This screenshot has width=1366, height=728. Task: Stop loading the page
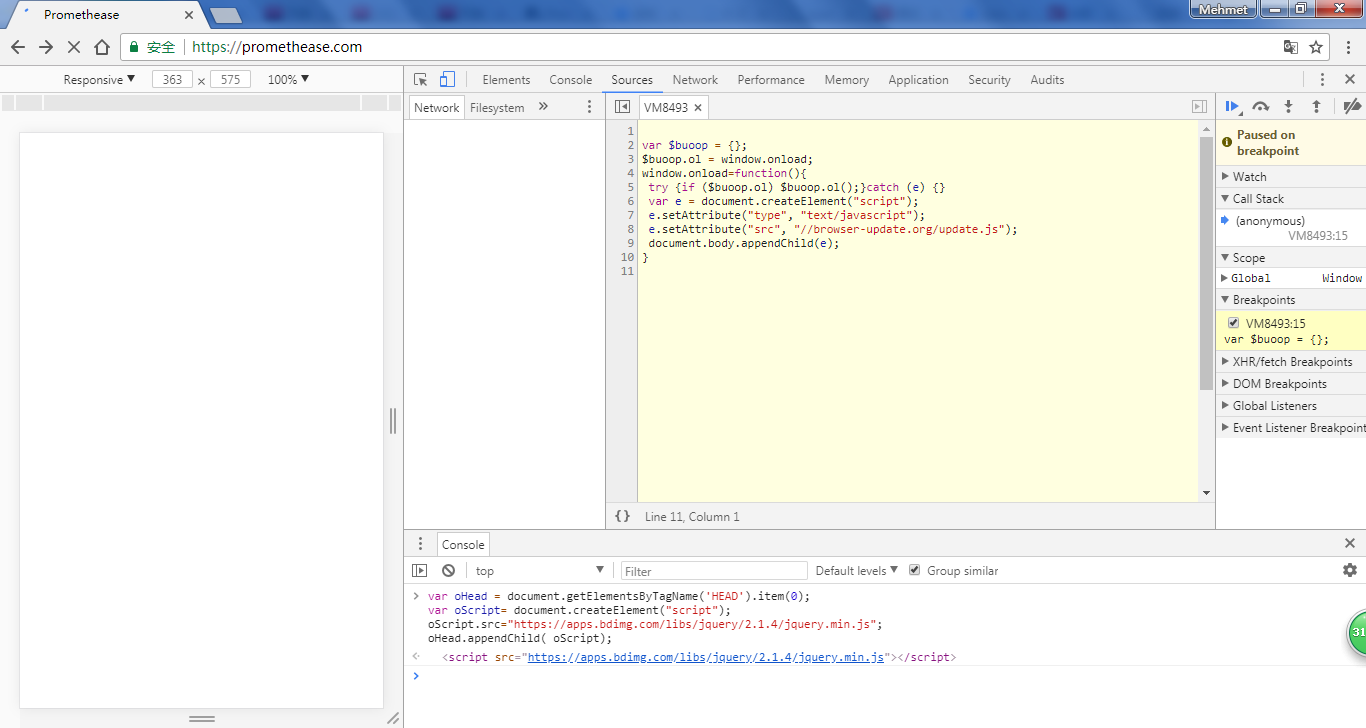point(74,47)
